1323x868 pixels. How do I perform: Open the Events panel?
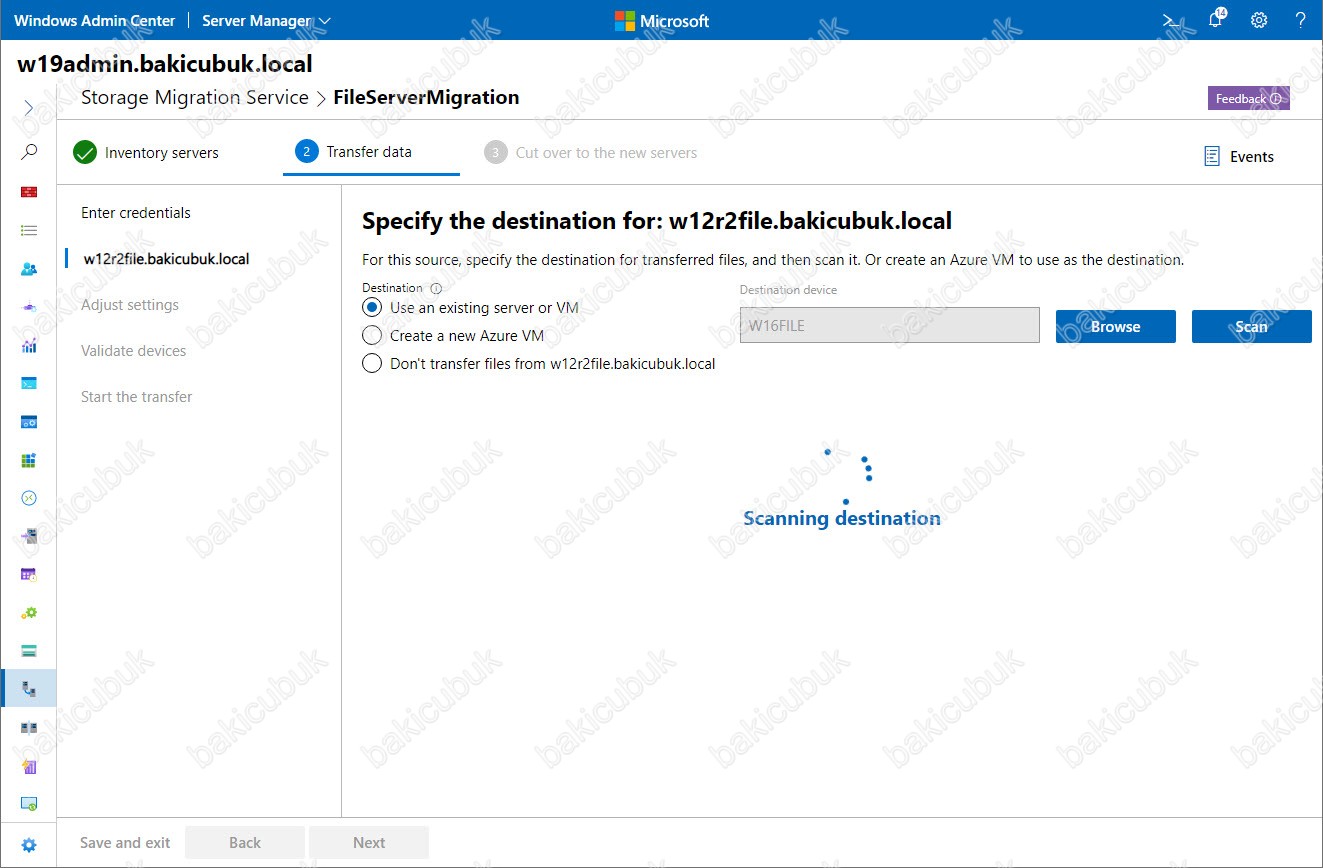[1239, 156]
